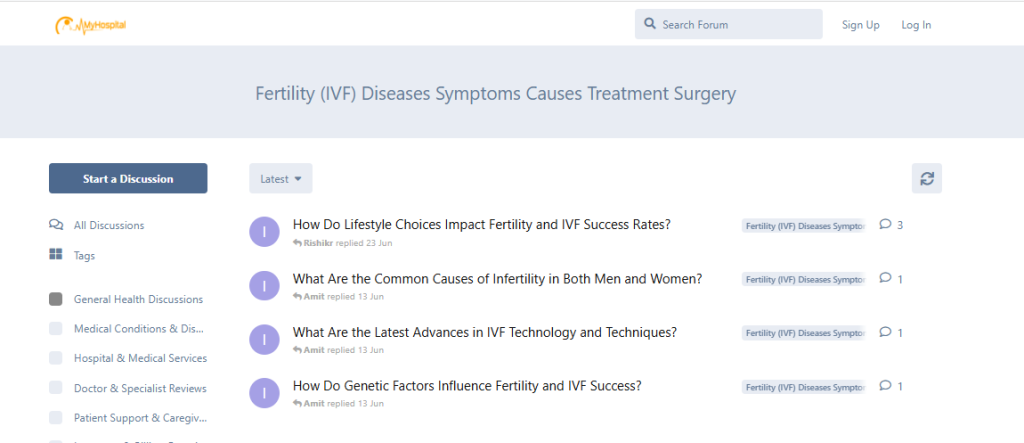
Task: Open Common Causes of Infertility discussion
Action: point(497,278)
